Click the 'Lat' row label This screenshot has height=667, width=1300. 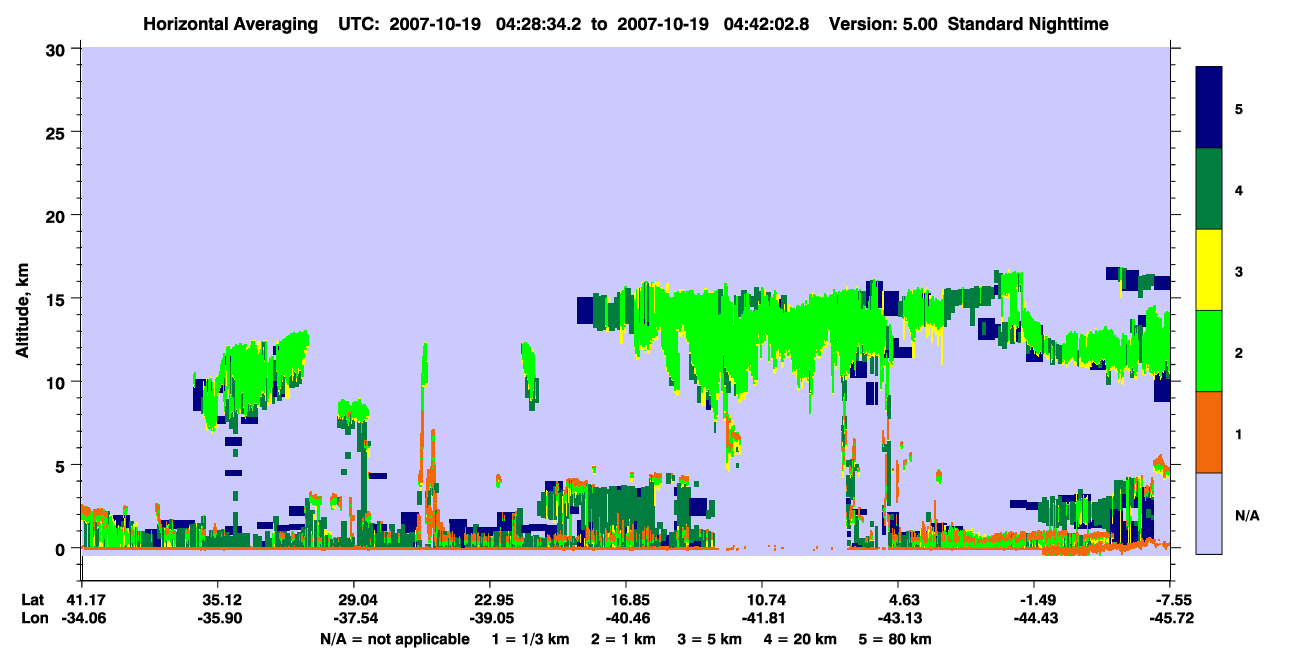click(x=33, y=600)
